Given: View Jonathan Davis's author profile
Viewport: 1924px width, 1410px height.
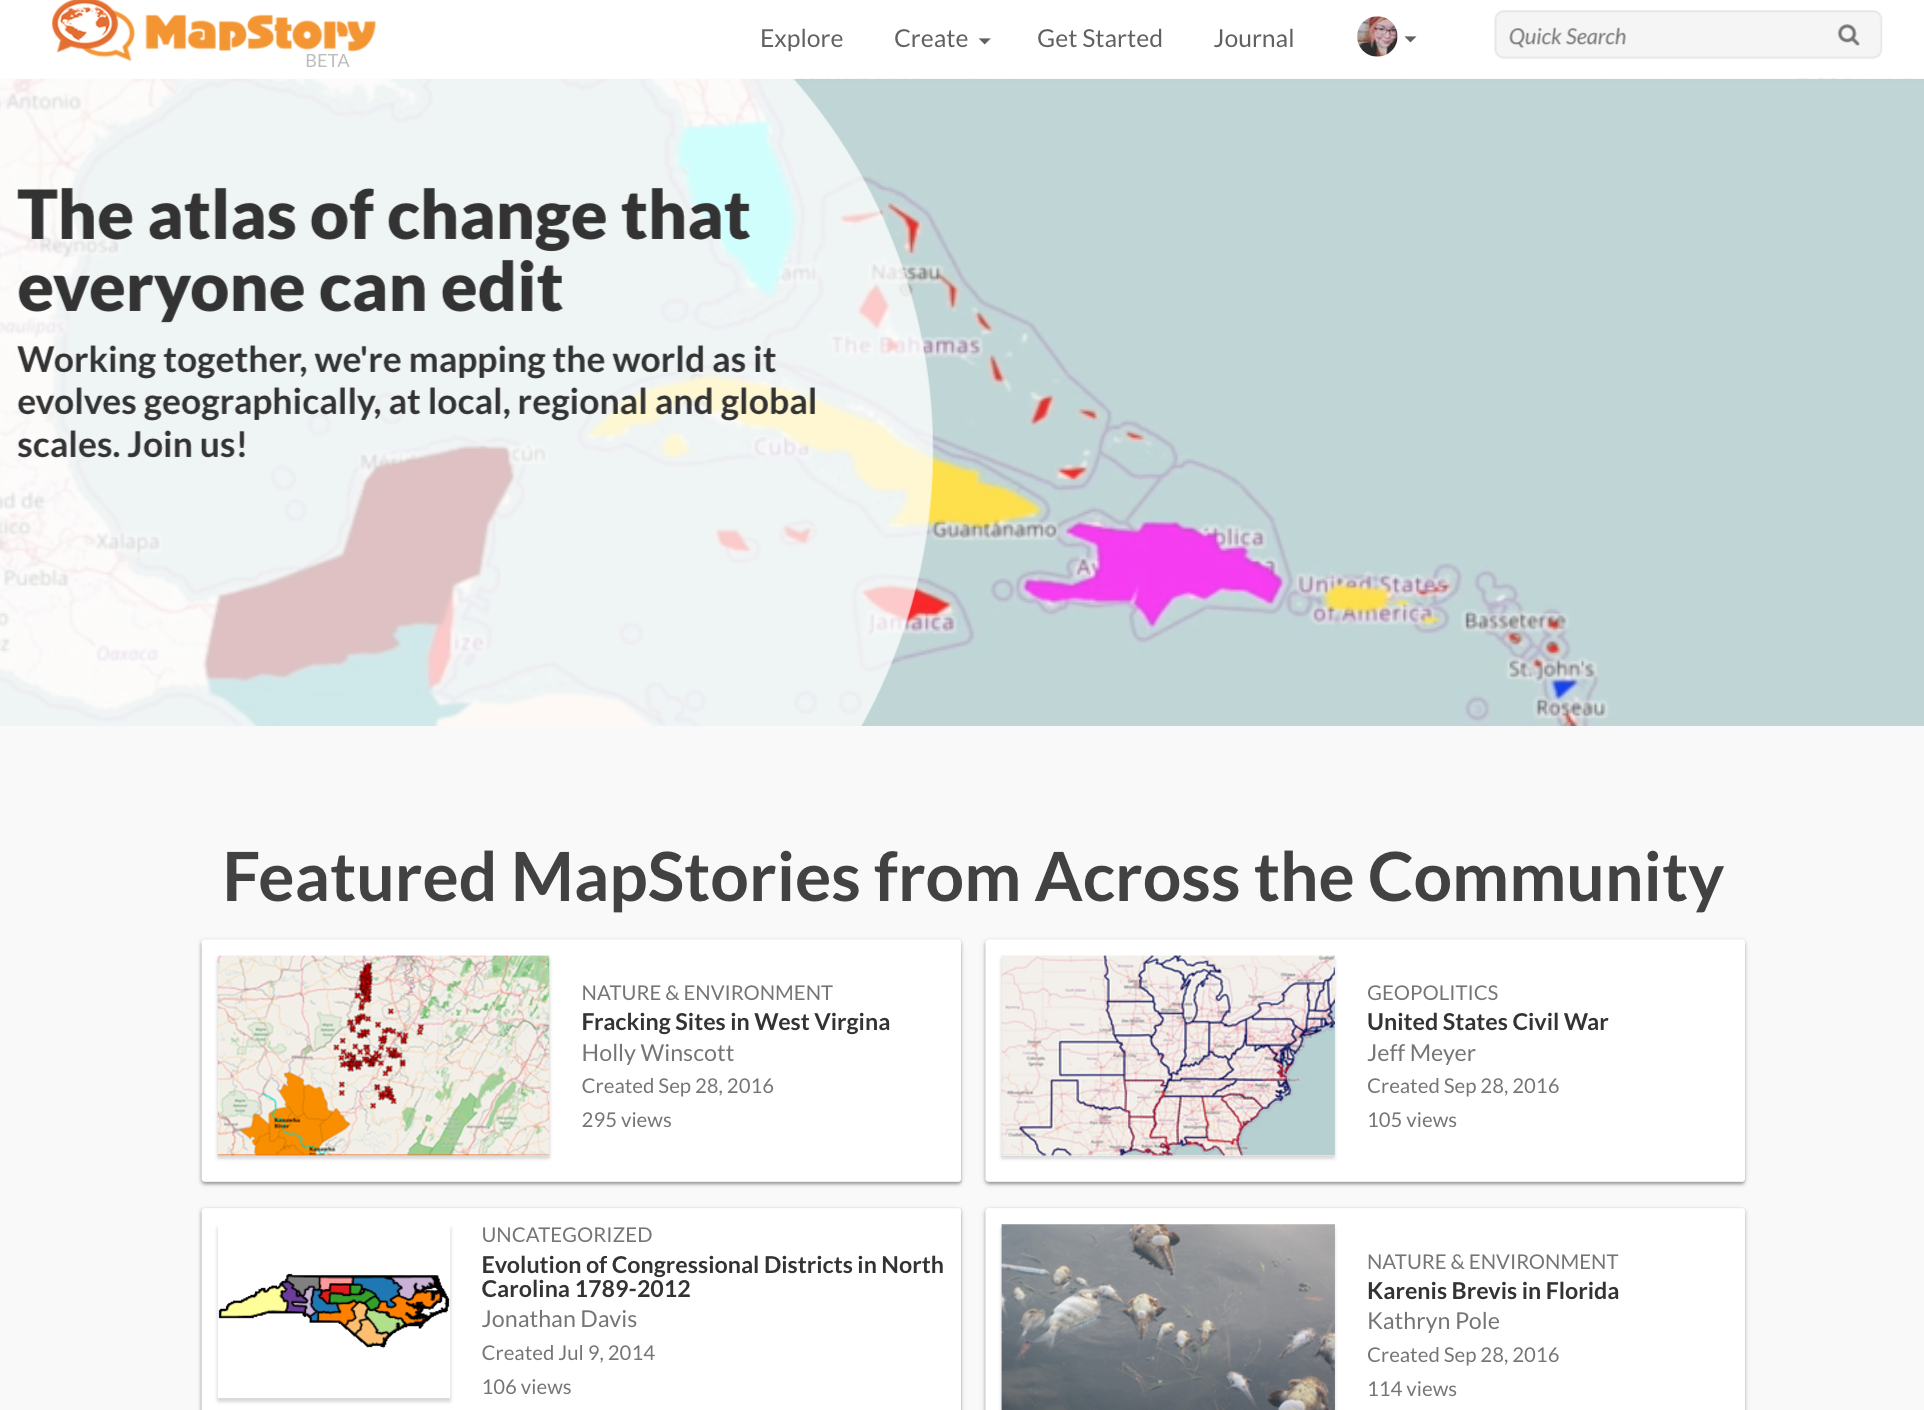Looking at the screenshot, I should pos(559,1319).
